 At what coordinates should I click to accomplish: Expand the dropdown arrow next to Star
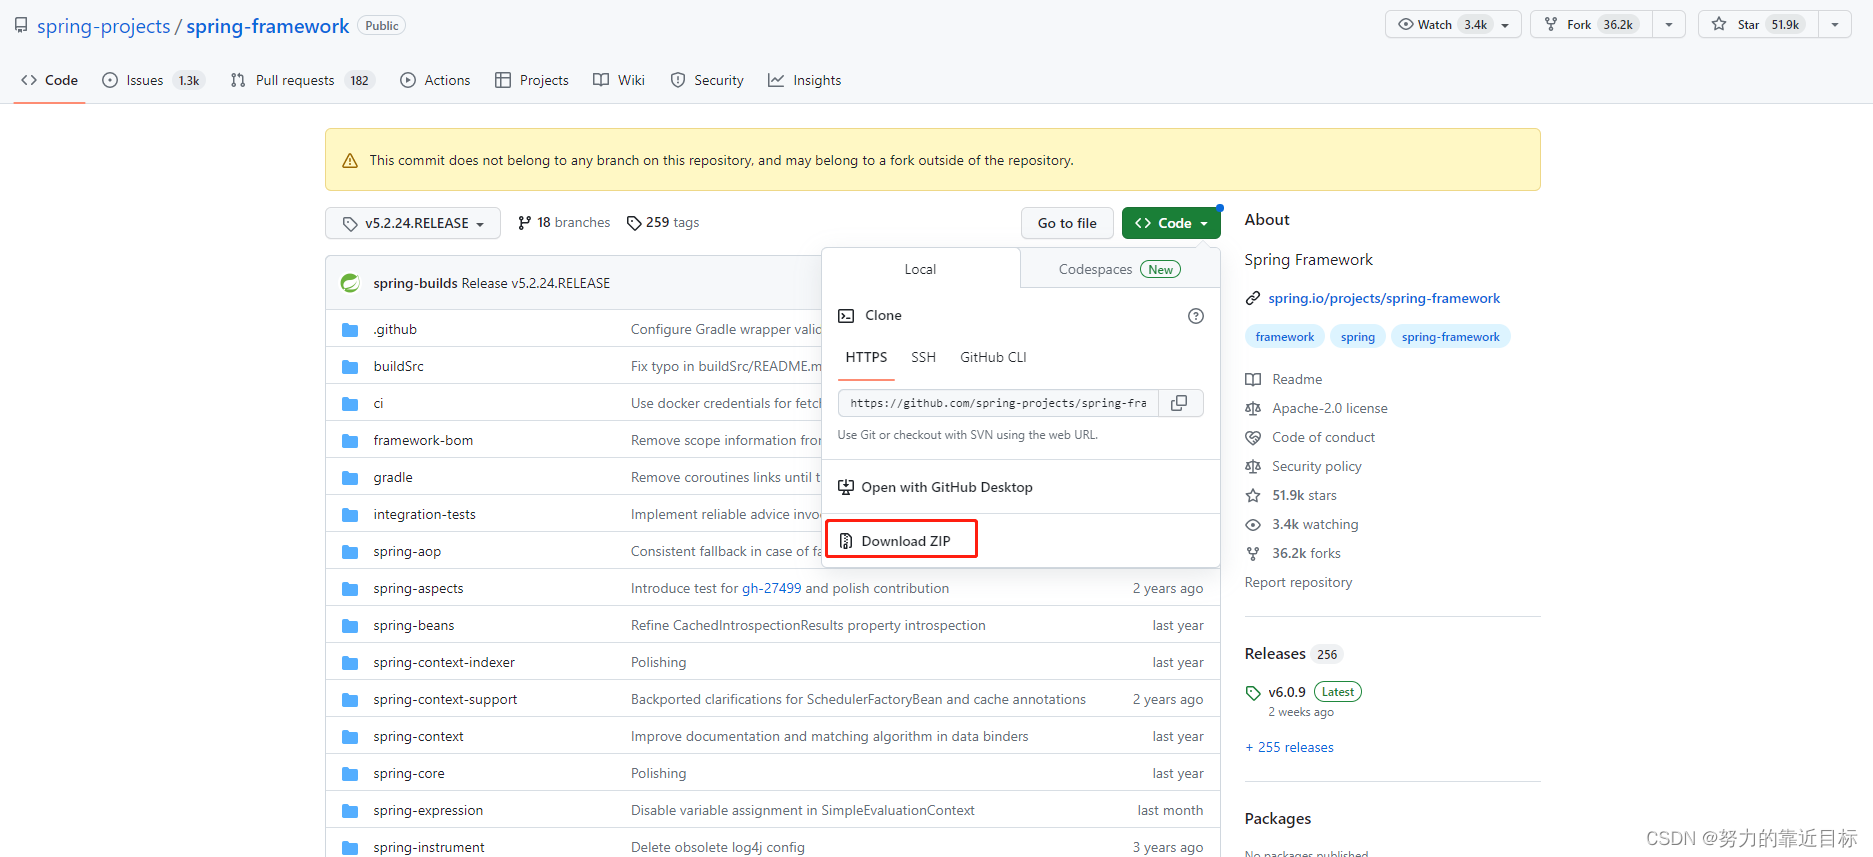[1835, 24]
